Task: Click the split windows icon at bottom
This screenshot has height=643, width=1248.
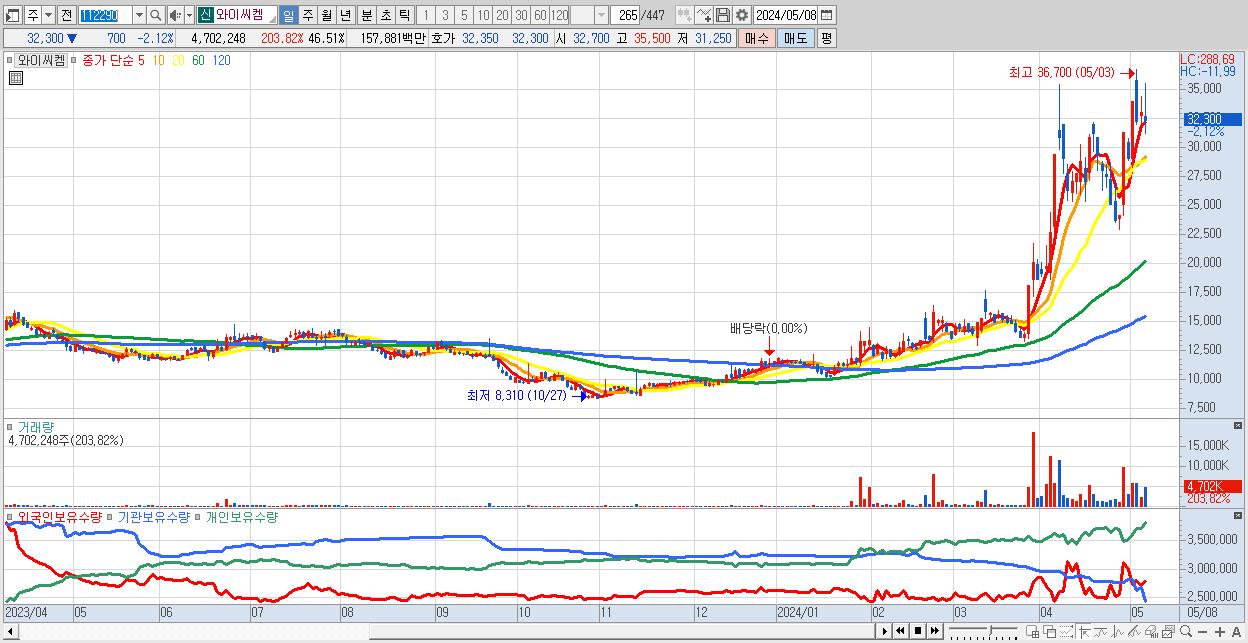Action: 1032,632
